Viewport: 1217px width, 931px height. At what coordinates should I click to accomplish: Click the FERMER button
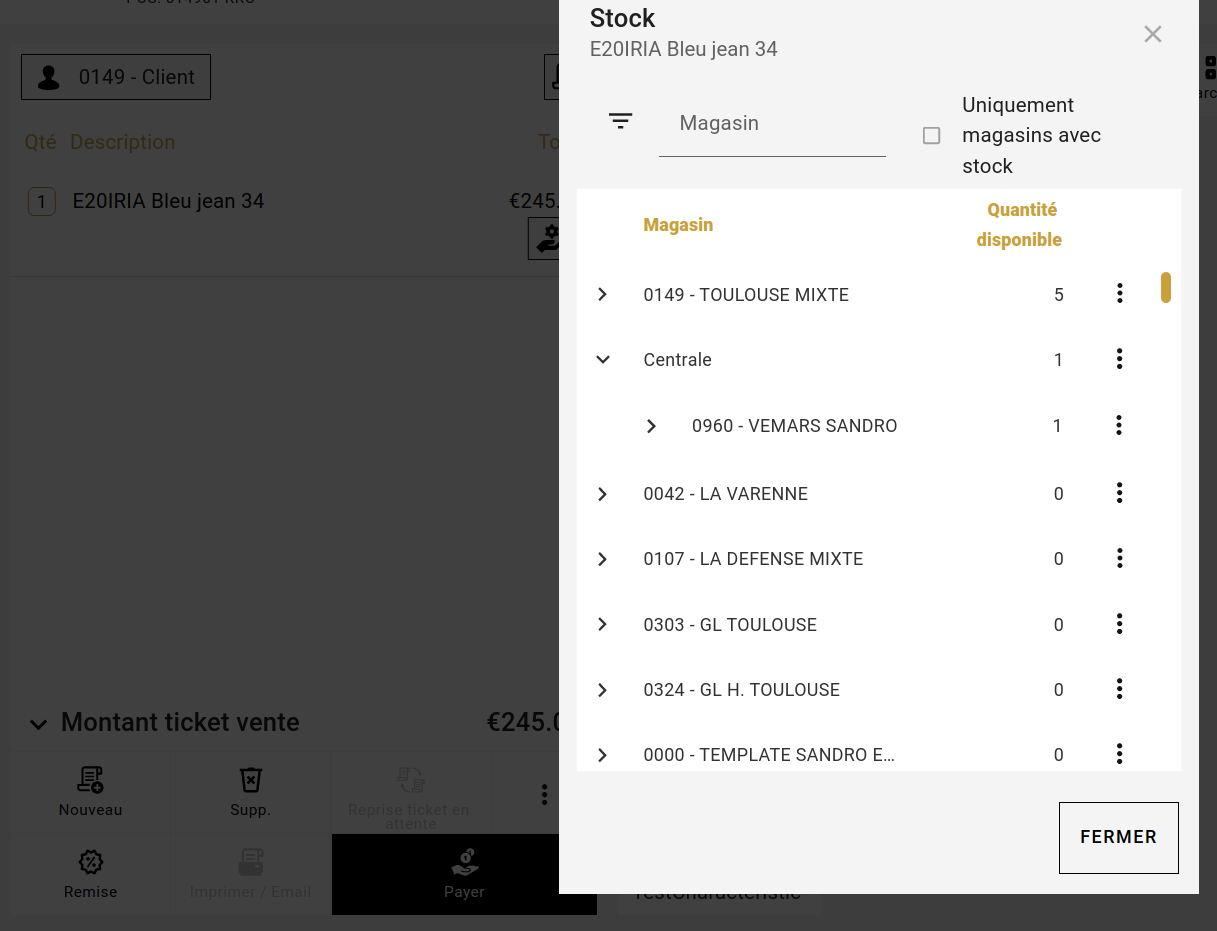coord(1118,837)
